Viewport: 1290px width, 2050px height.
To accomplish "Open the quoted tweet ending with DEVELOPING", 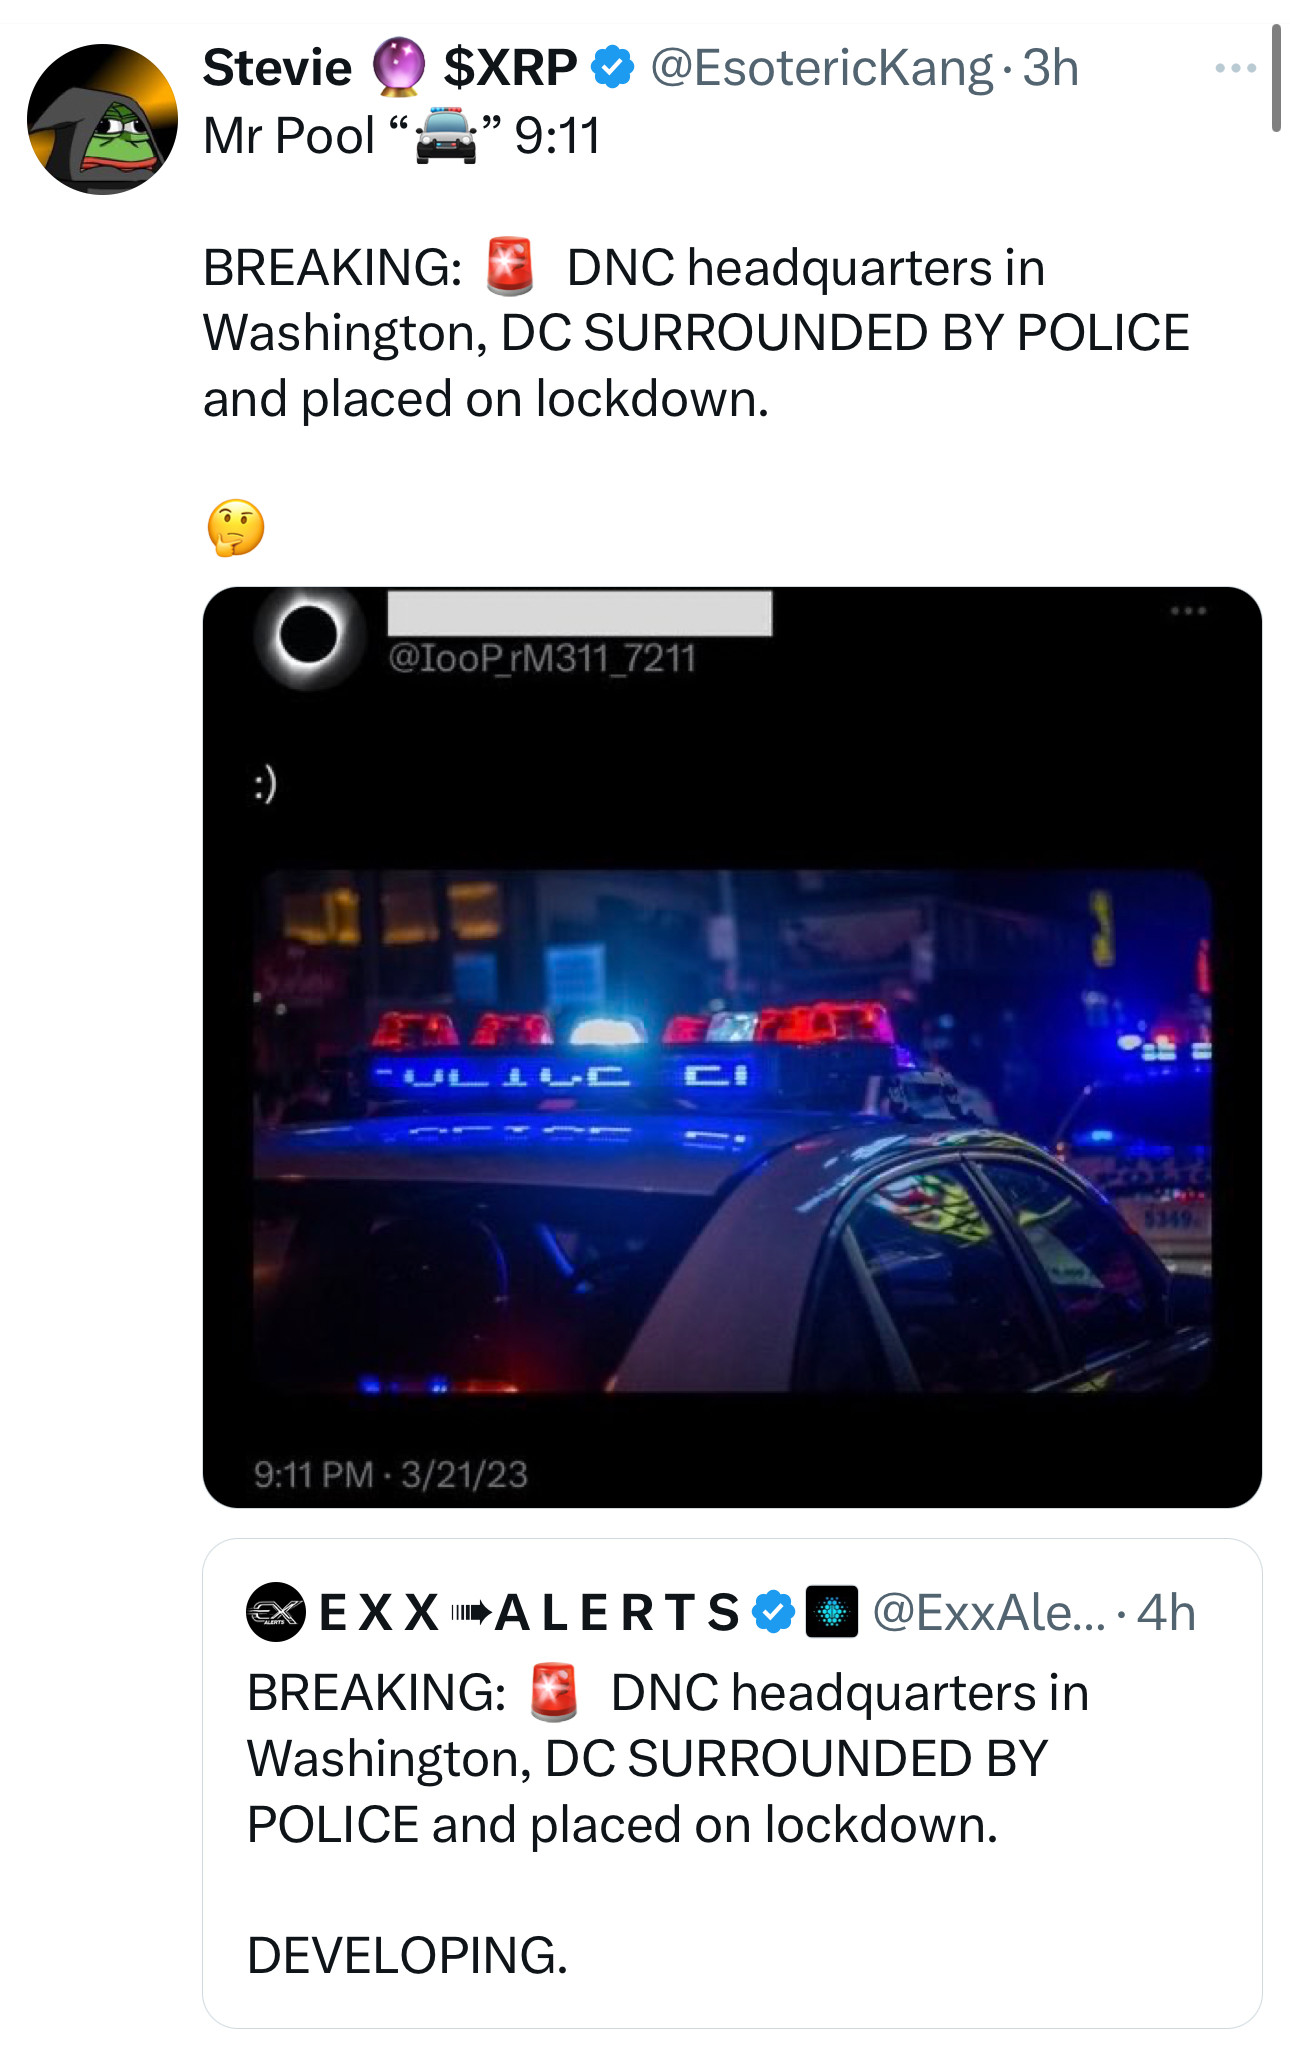I will [x=732, y=1783].
